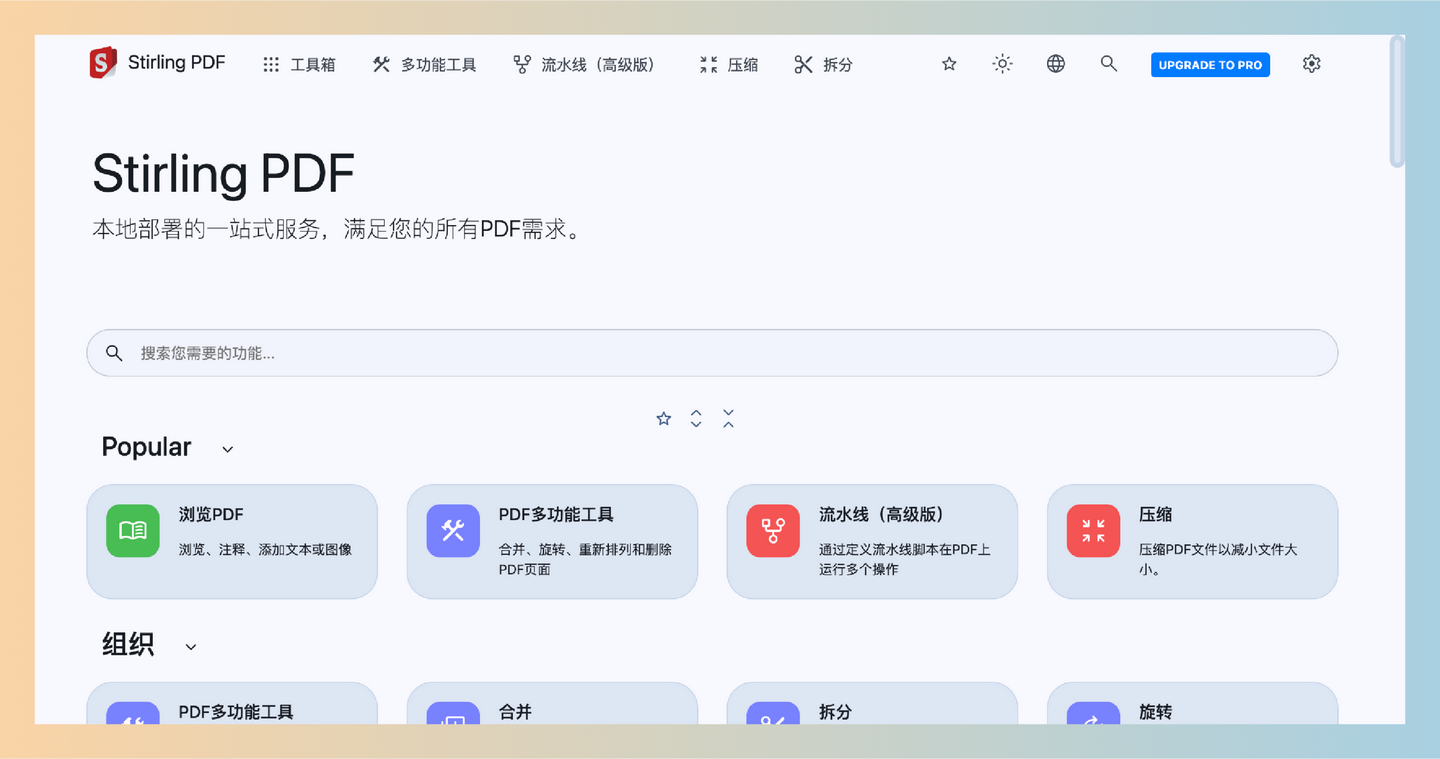Open the 工具箱 grid menu
Screen dimensions: 1440x759
tap(299, 65)
